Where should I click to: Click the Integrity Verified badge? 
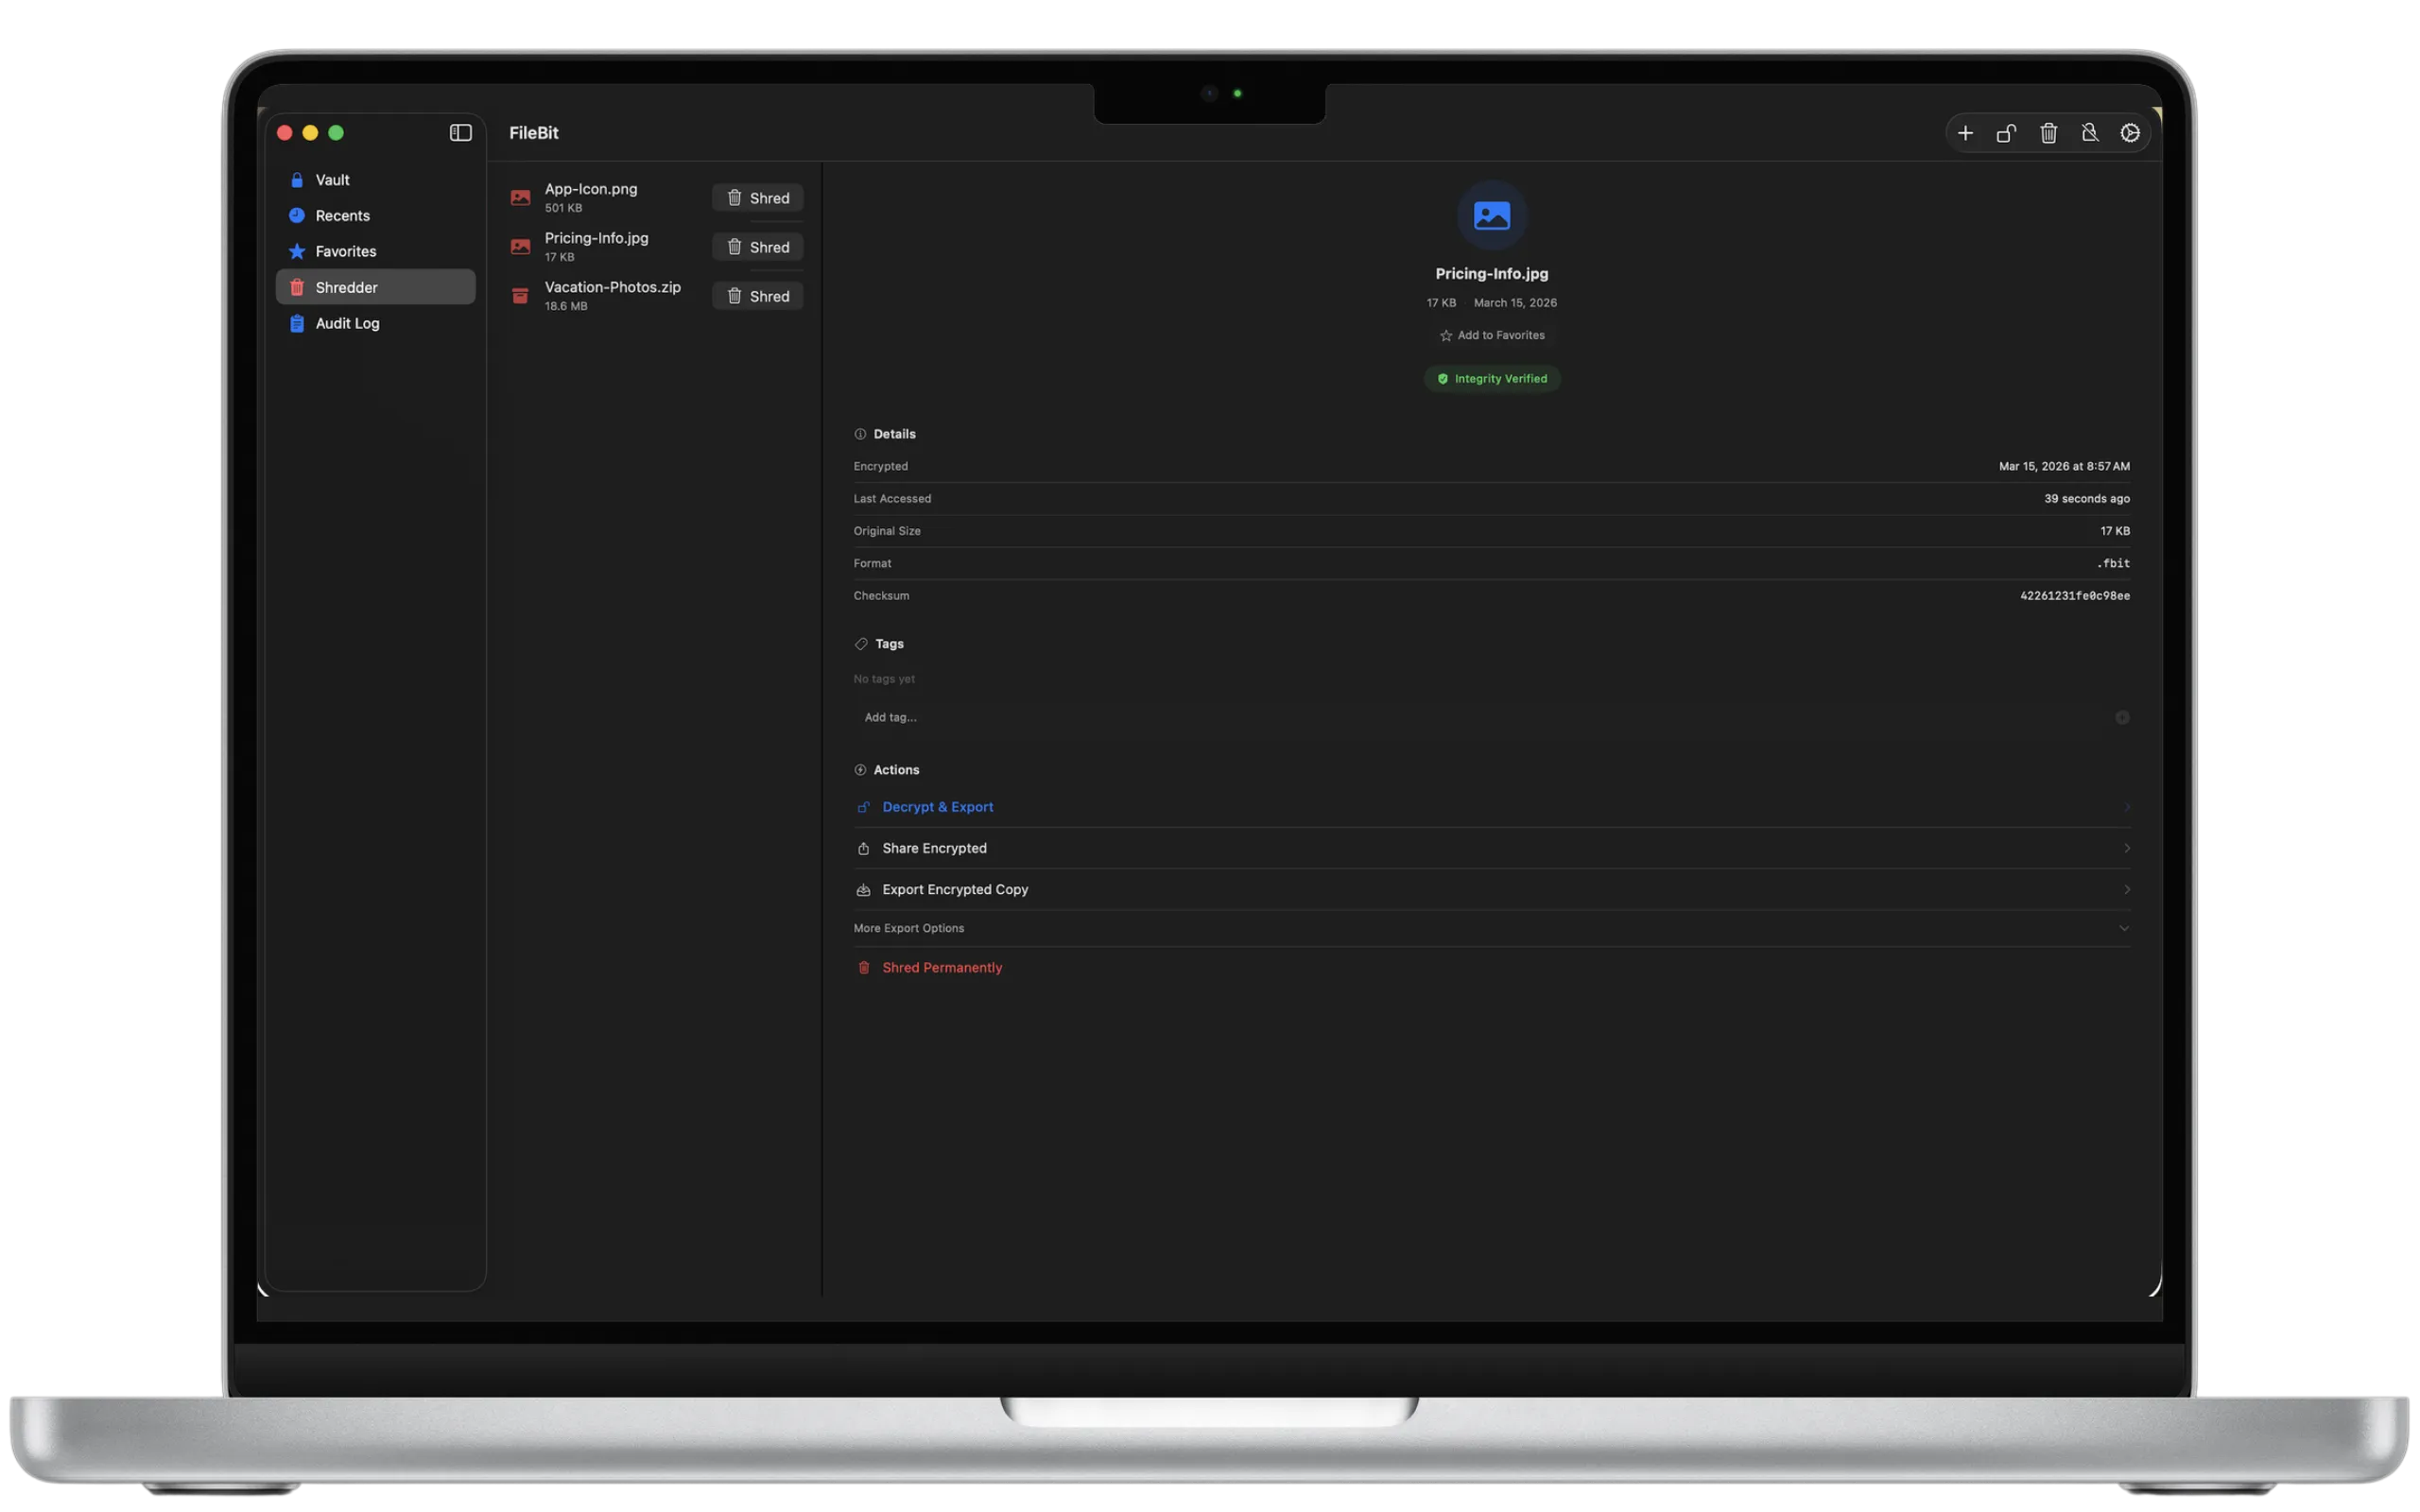[1491, 378]
